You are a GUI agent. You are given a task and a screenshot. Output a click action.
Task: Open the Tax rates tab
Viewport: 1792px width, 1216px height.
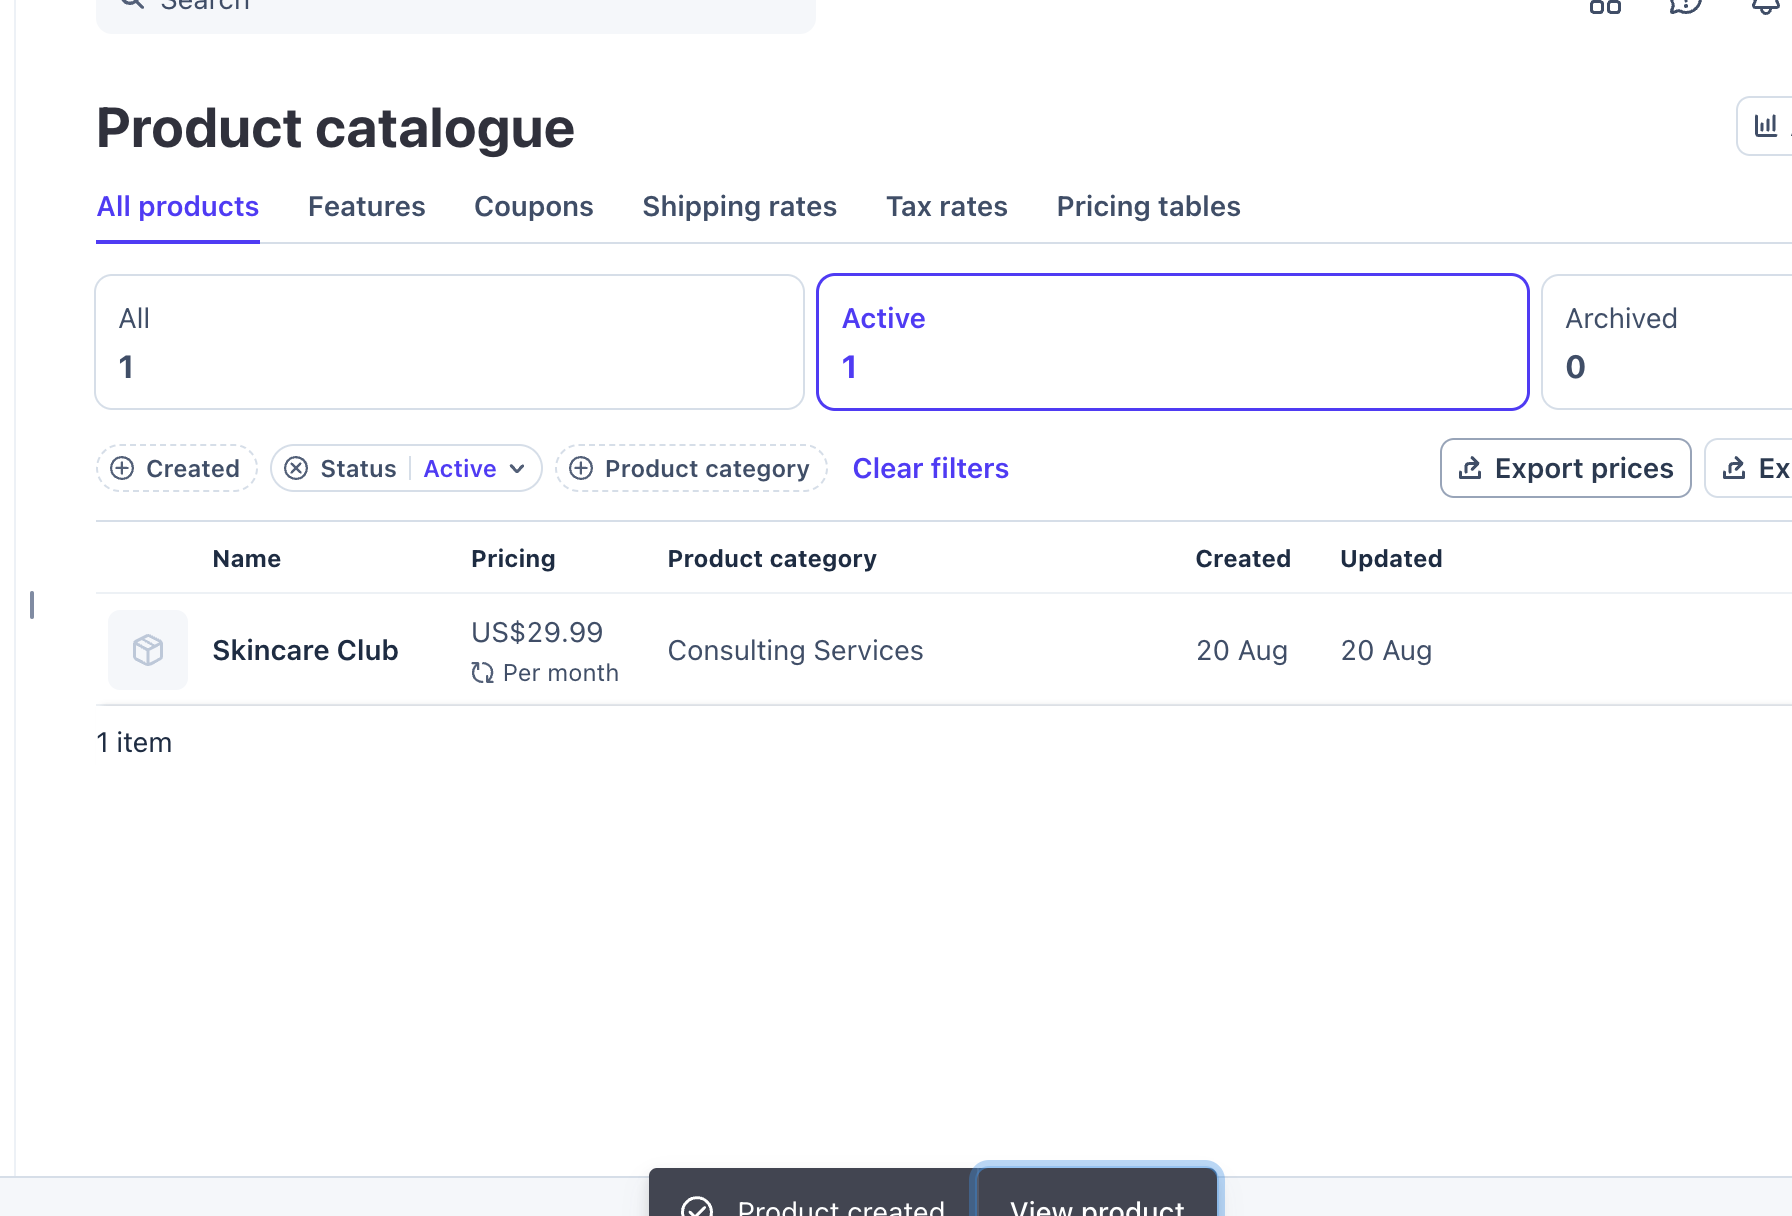(x=947, y=207)
